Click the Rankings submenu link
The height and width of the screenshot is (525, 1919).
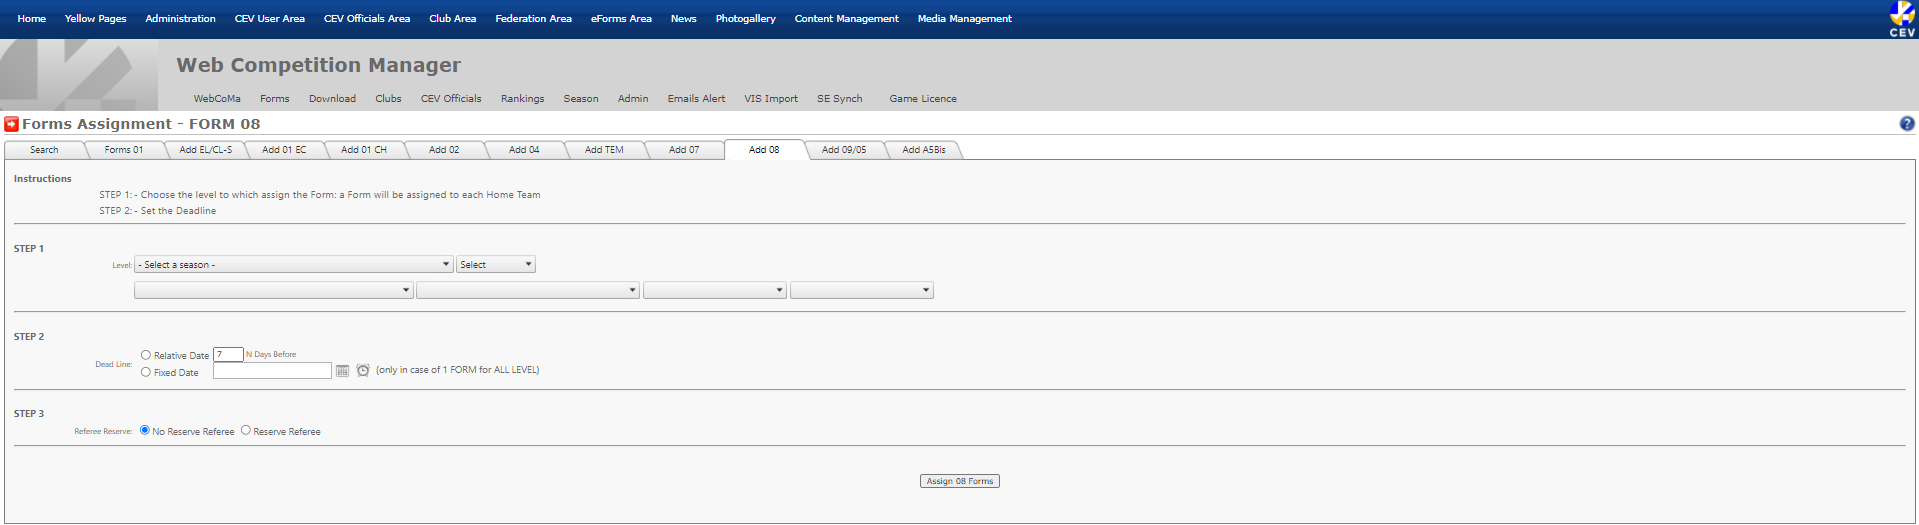(523, 99)
